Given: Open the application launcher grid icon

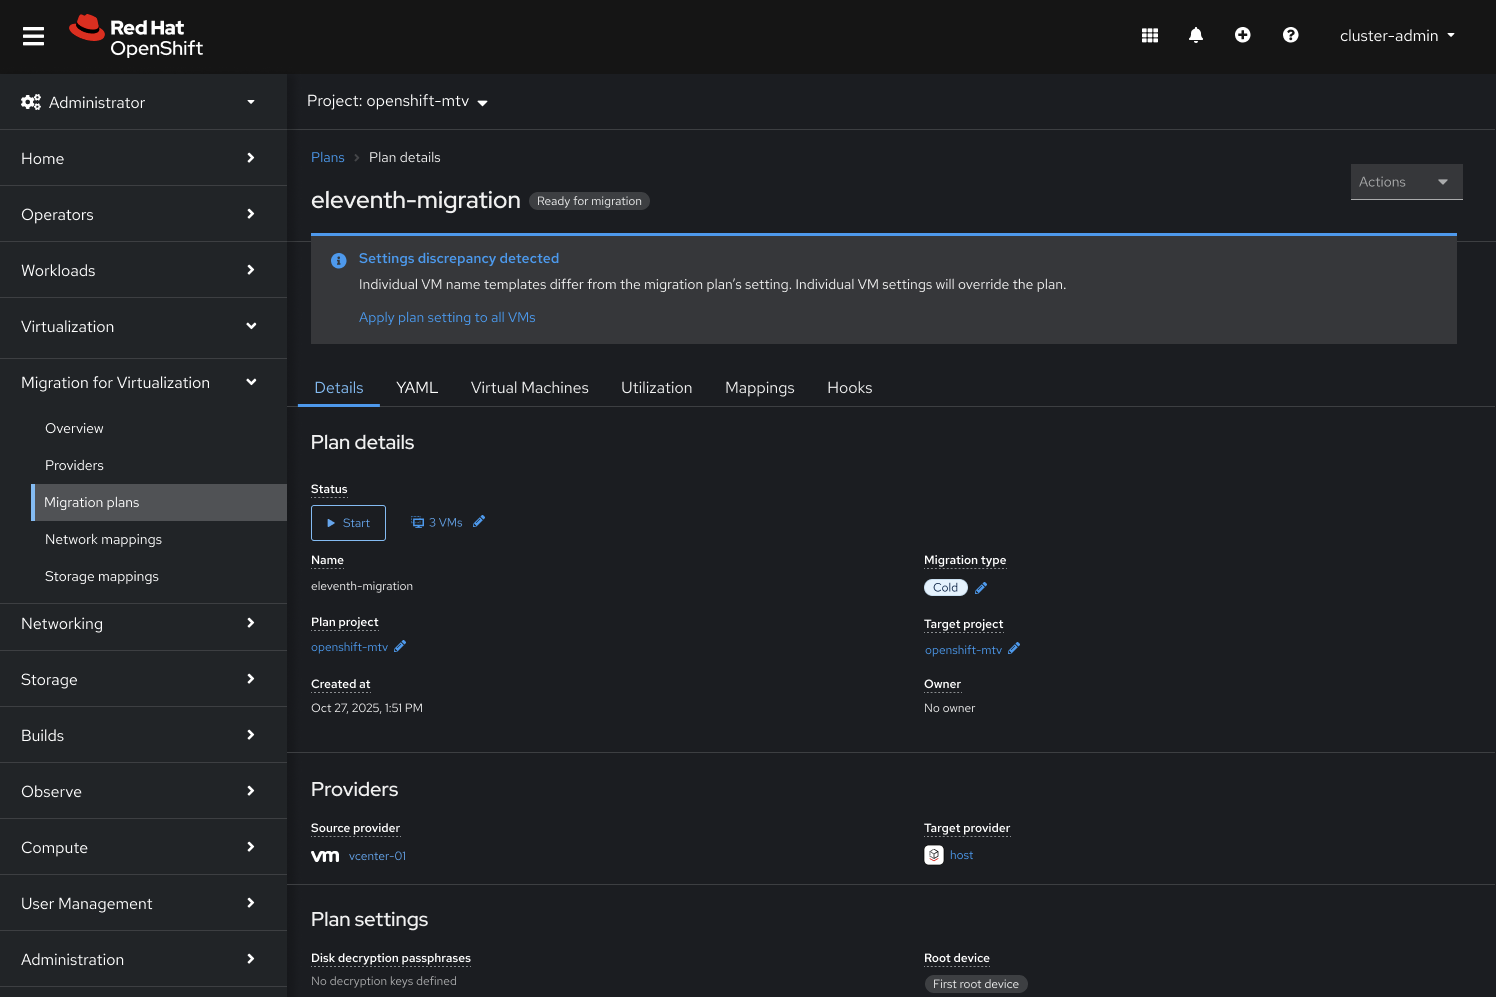Looking at the screenshot, I should coord(1149,35).
